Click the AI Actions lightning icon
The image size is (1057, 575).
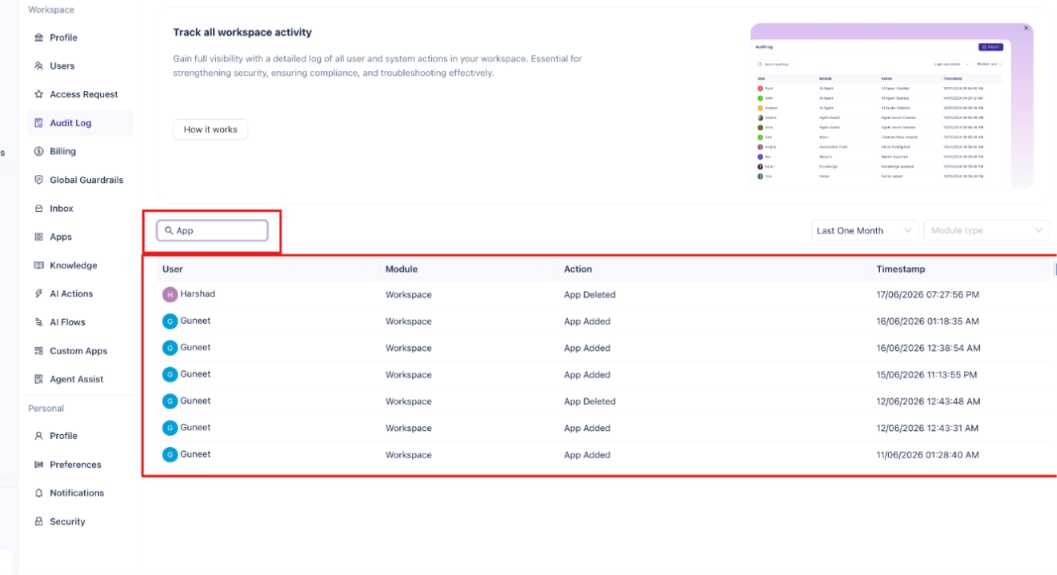[x=38, y=294]
